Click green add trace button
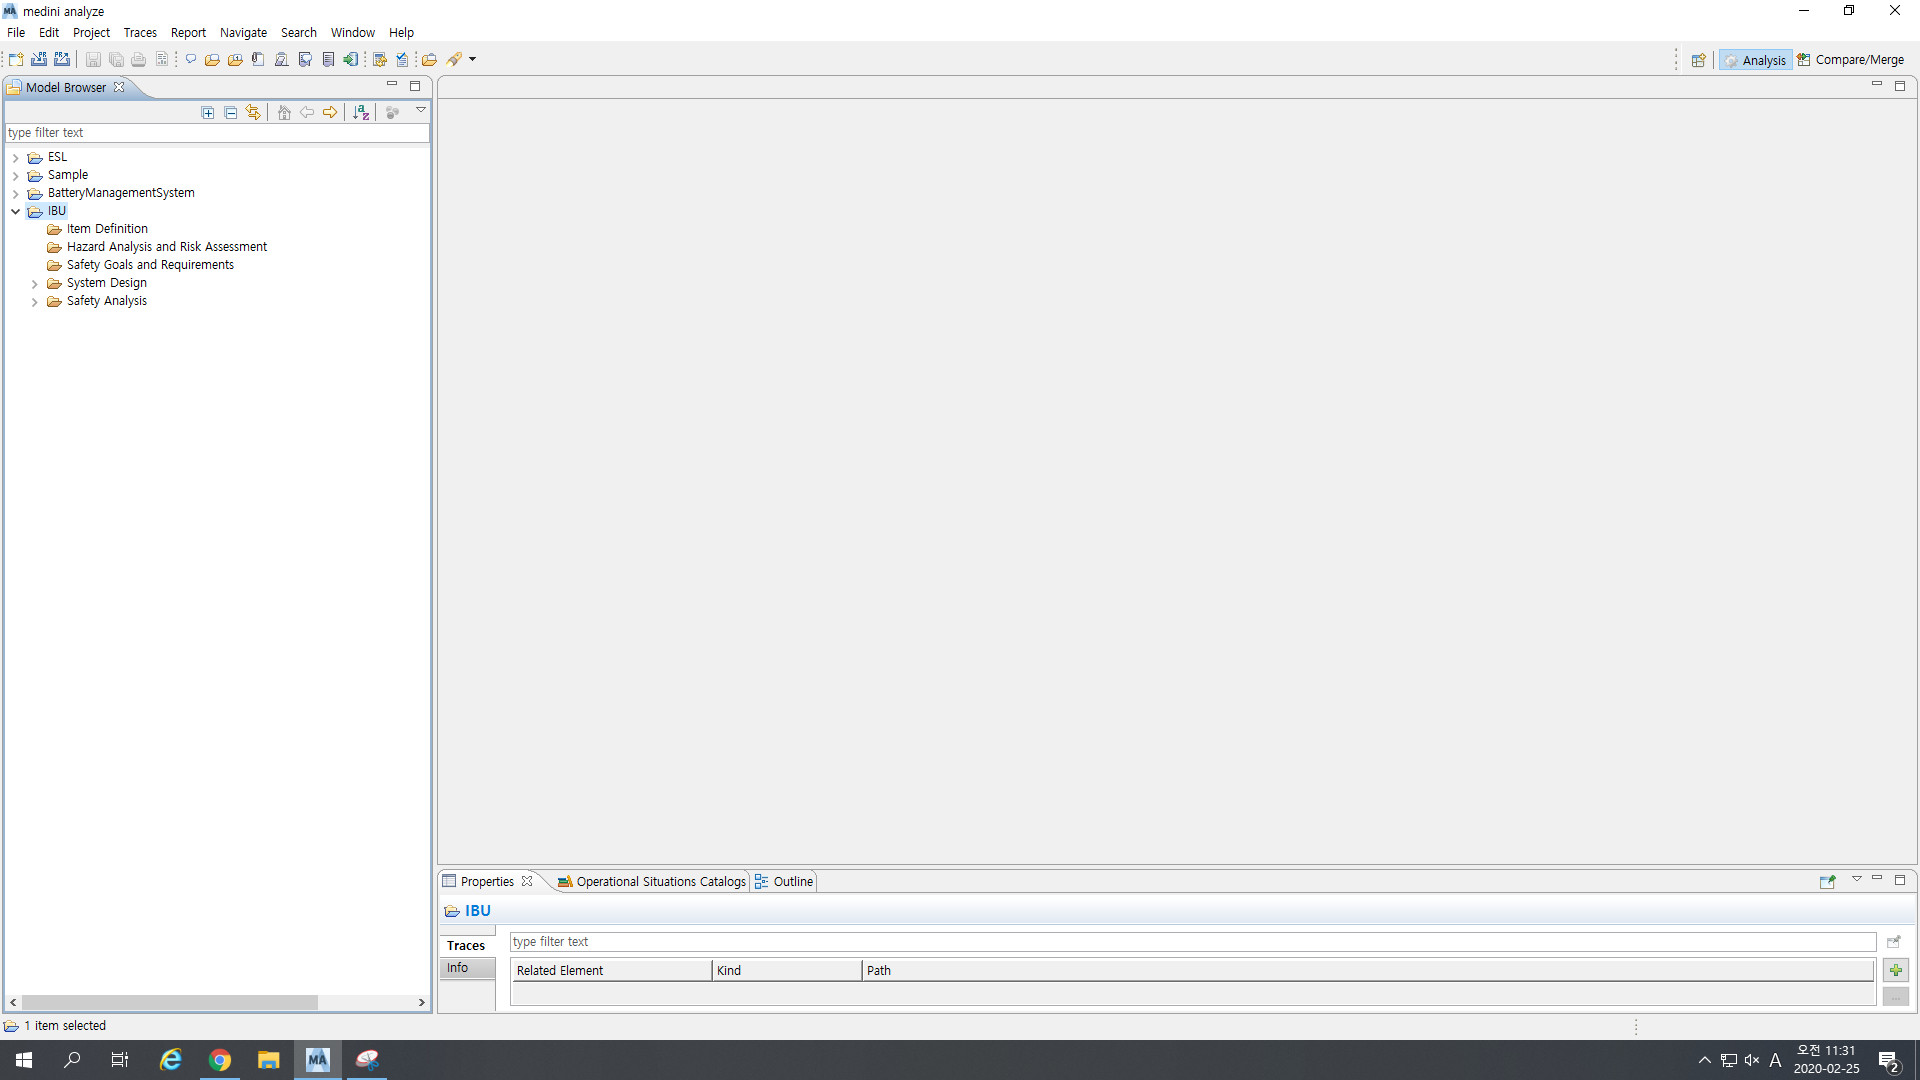Image resolution: width=1920 pixels, height=1080 pixels. click(x=1895, y=970)
